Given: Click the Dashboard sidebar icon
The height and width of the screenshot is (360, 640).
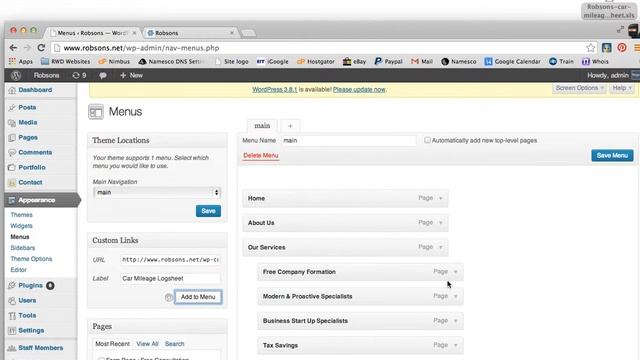Looking at the screenshot, I should 12,90.
